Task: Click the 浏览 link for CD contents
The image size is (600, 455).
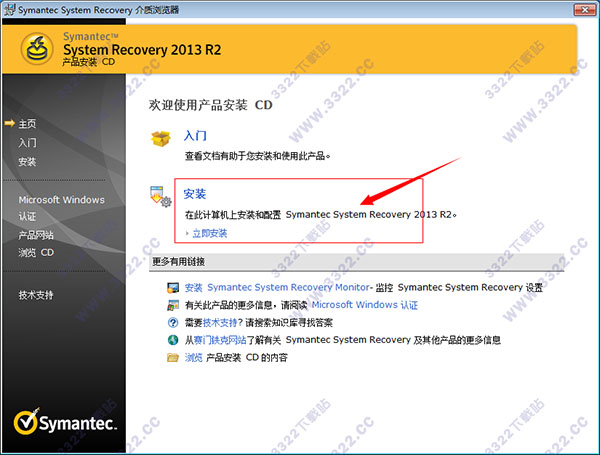Action: tap(194, 357)
